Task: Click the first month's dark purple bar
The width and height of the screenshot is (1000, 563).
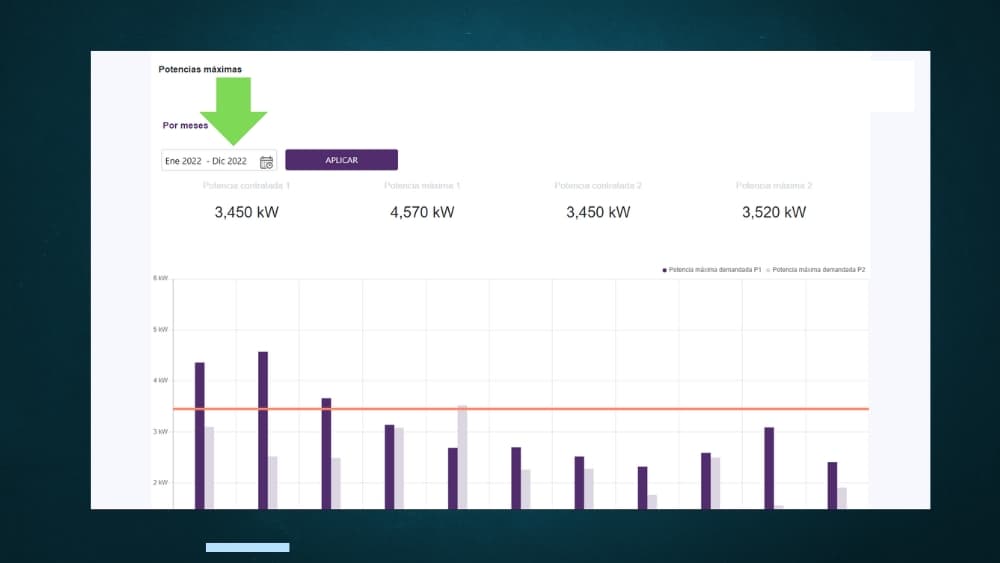Action: 200,434
